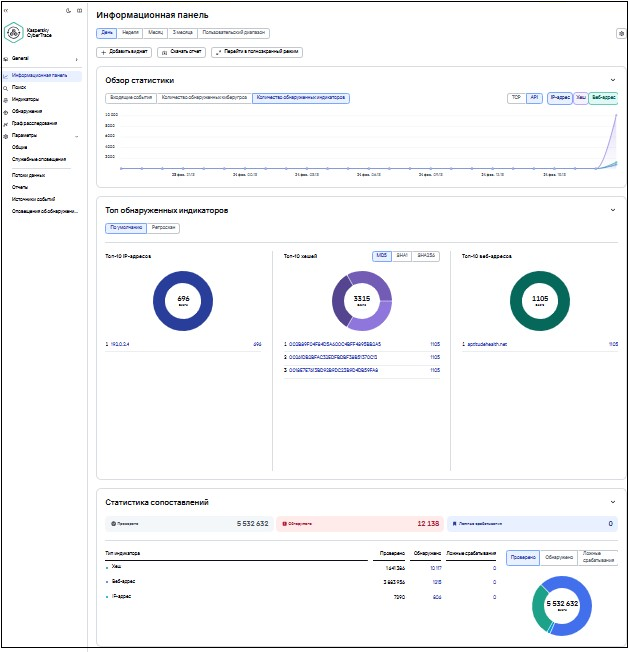Screen dimensions: 629x652
Task: Collapse the Параметры section chevron
Action: coord(76,136)
